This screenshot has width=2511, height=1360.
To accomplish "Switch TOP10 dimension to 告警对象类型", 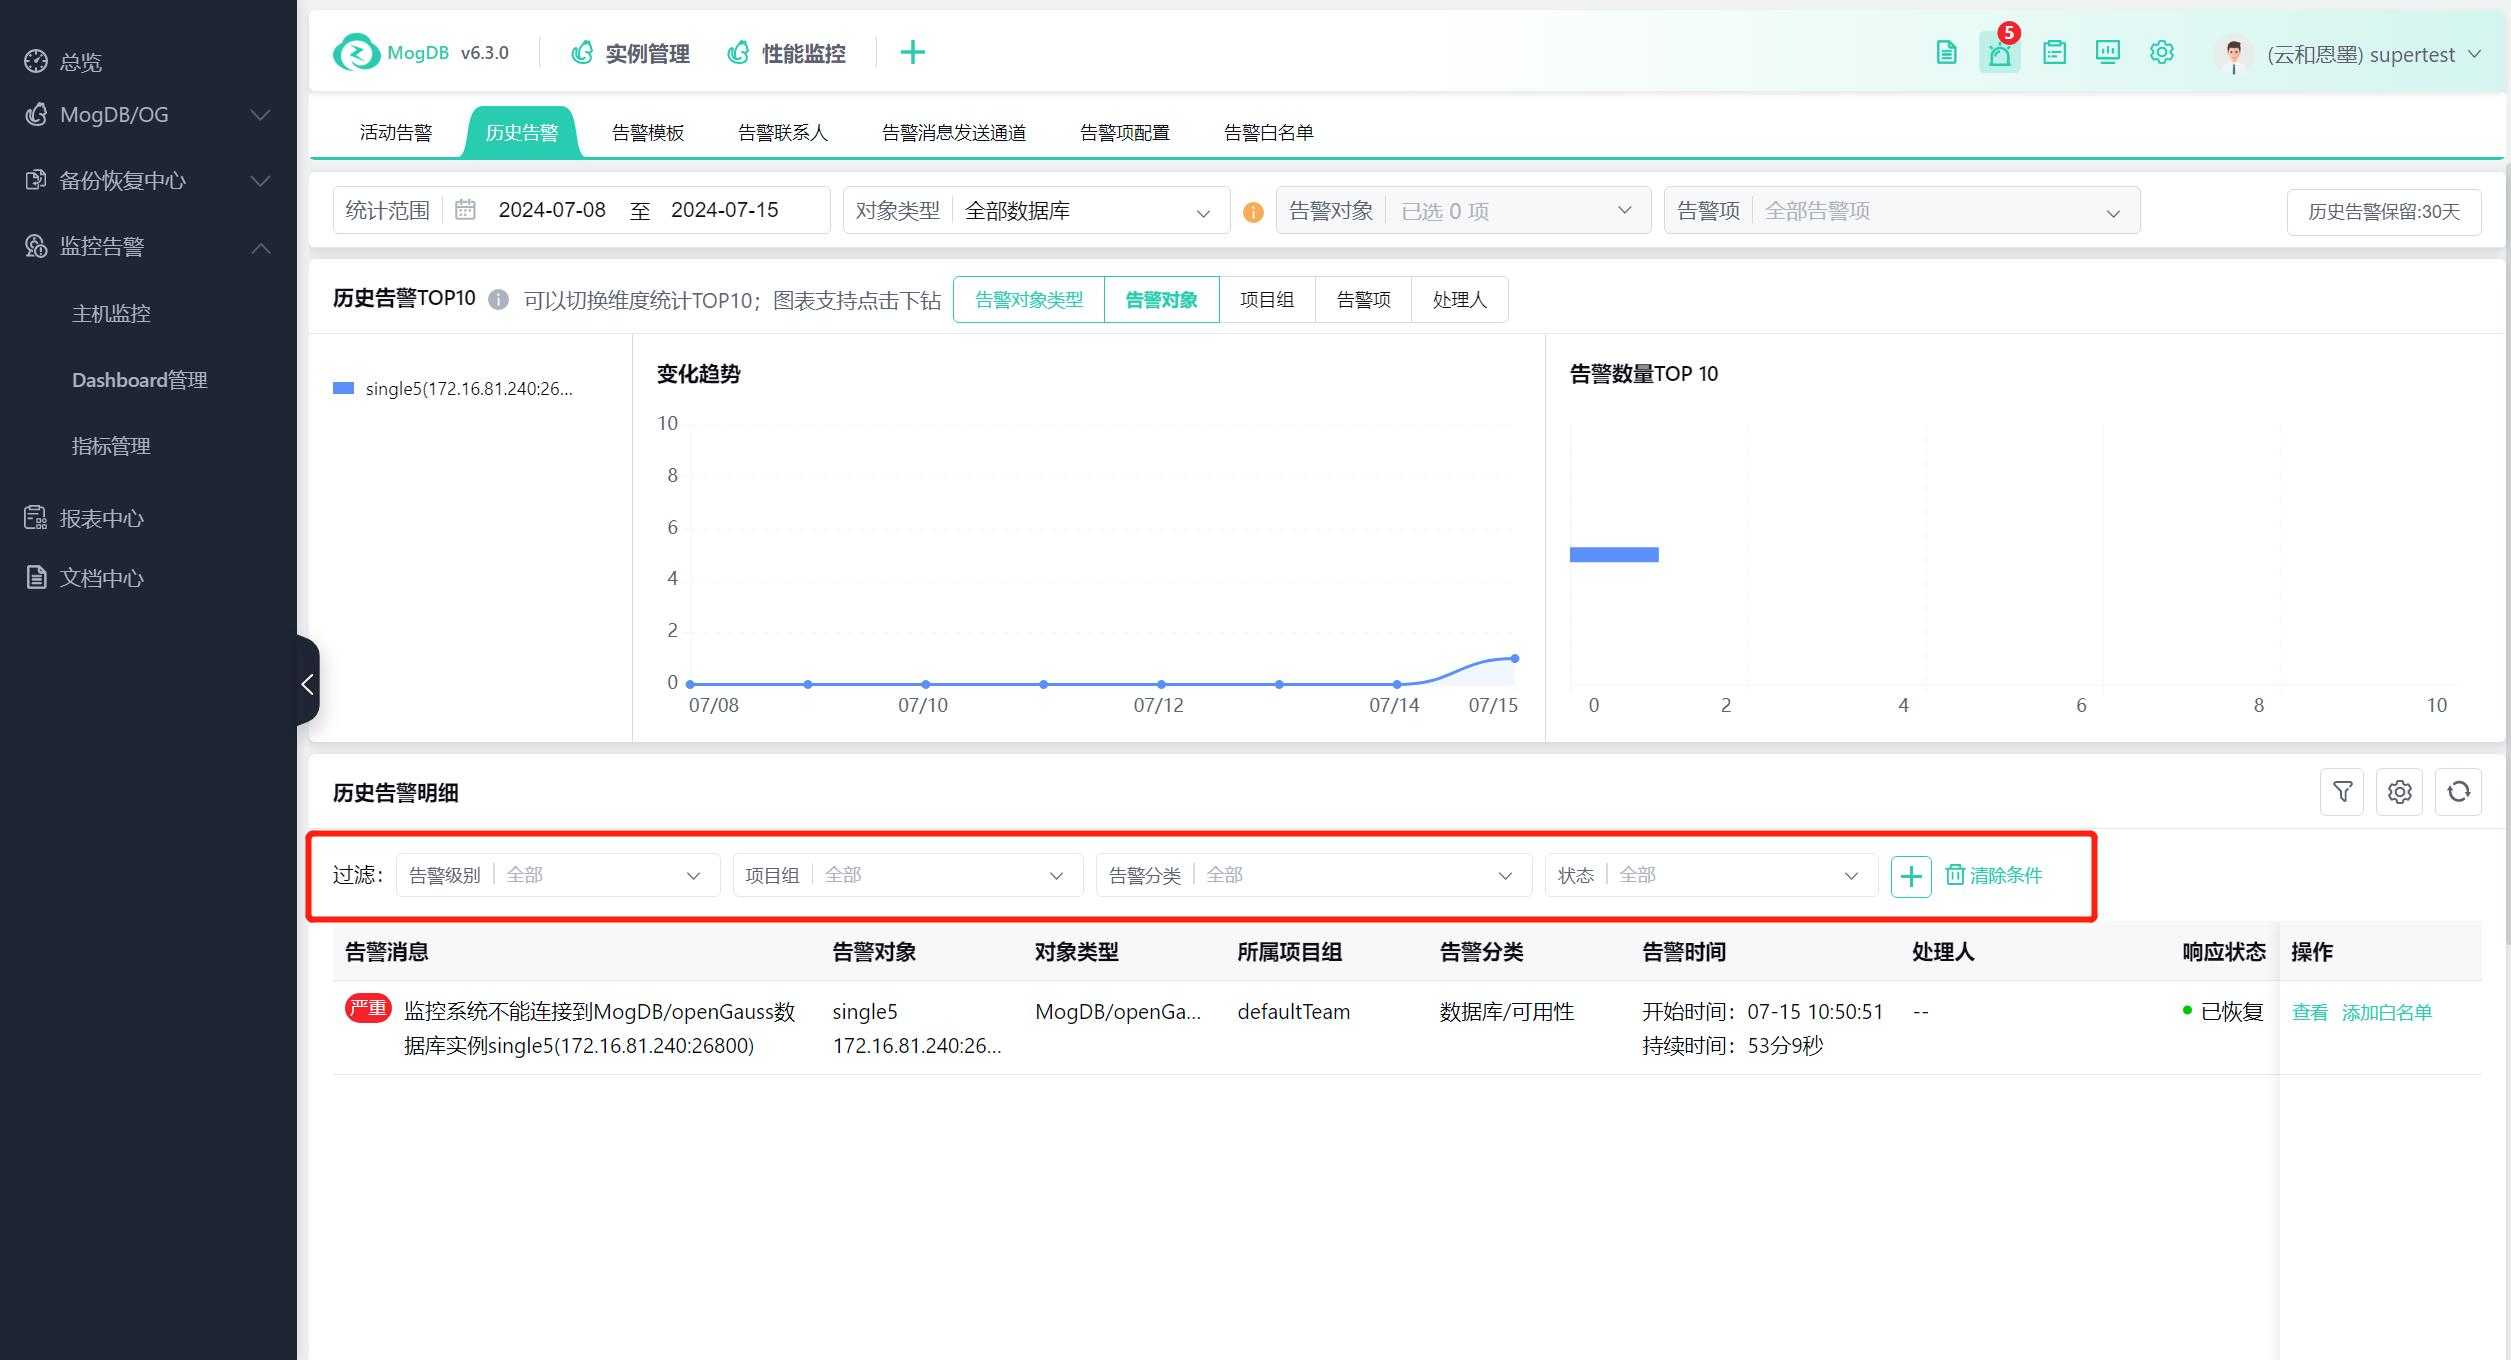I will [x=1028, y=299].
